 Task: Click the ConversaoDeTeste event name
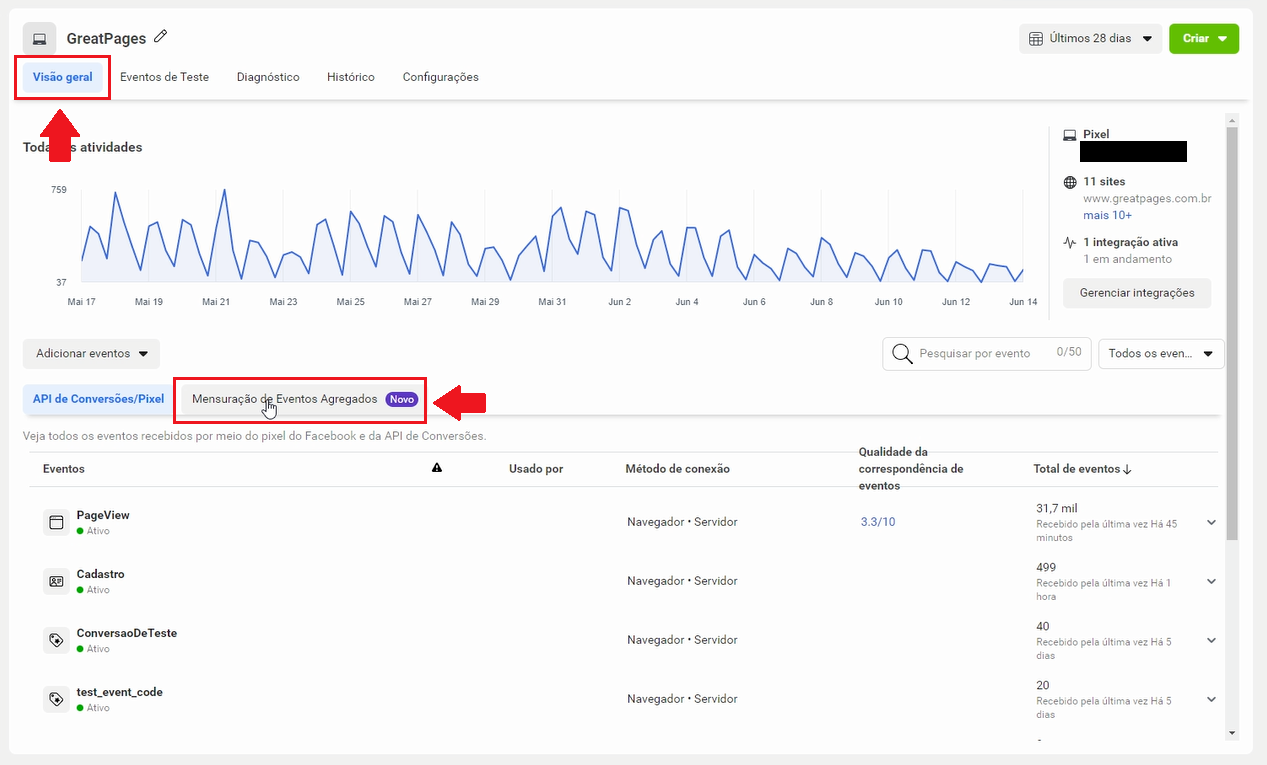[127, 633]
